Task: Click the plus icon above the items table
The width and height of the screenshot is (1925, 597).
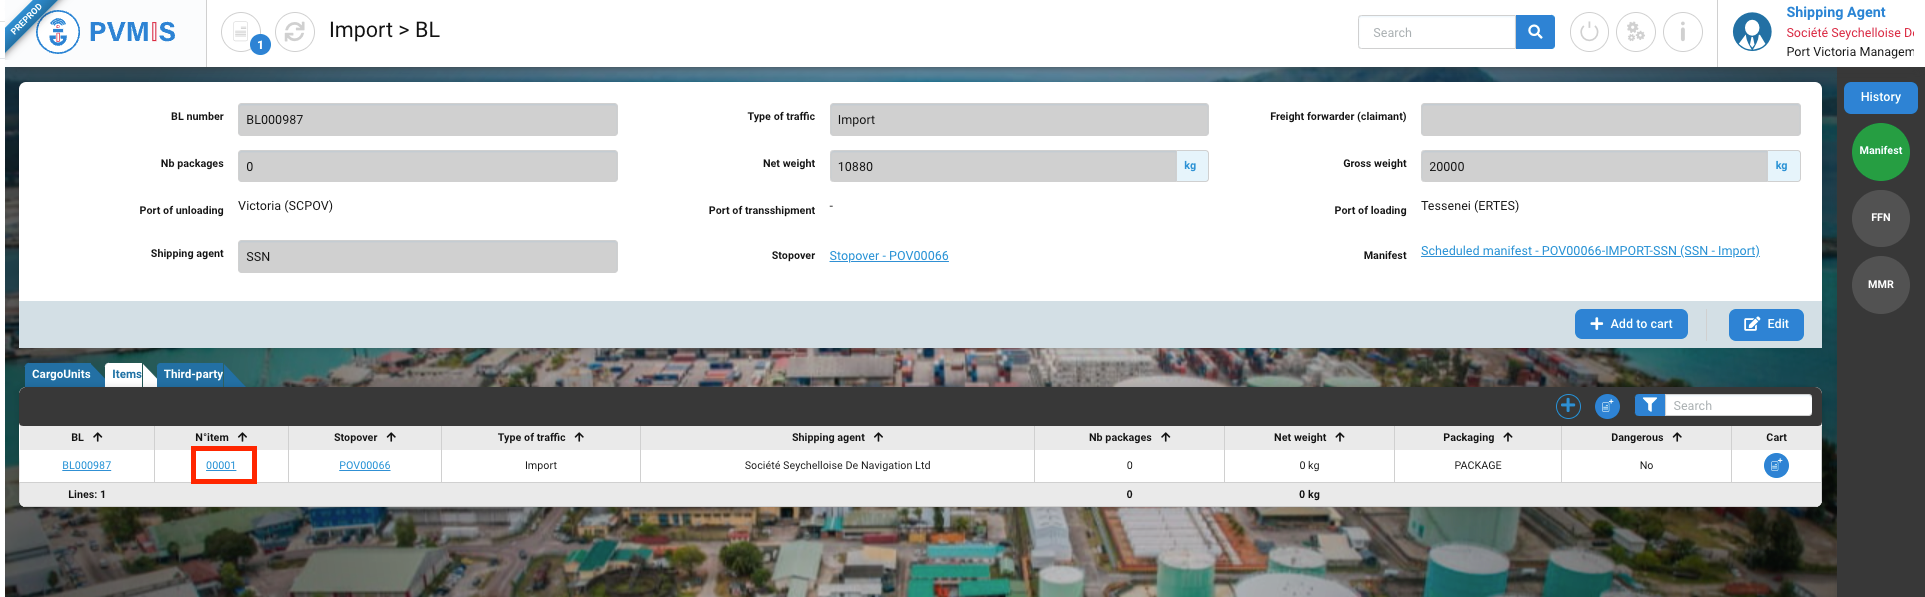Action: point(1568,405)
